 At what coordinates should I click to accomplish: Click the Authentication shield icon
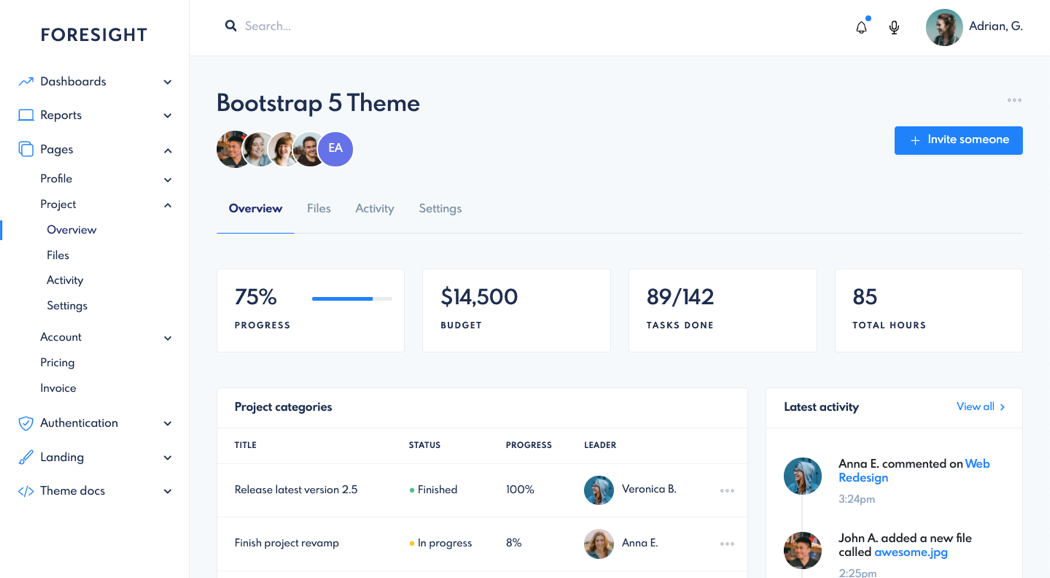point(26,424)
